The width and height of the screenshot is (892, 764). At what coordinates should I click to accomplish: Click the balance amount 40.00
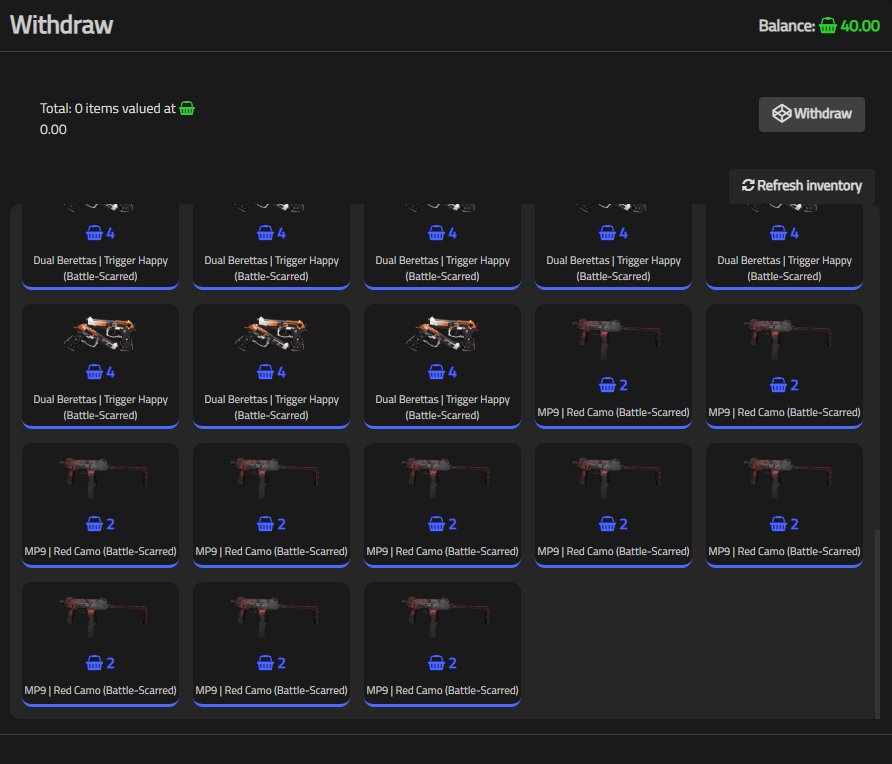pyautogui.click(x=860, y=26)
